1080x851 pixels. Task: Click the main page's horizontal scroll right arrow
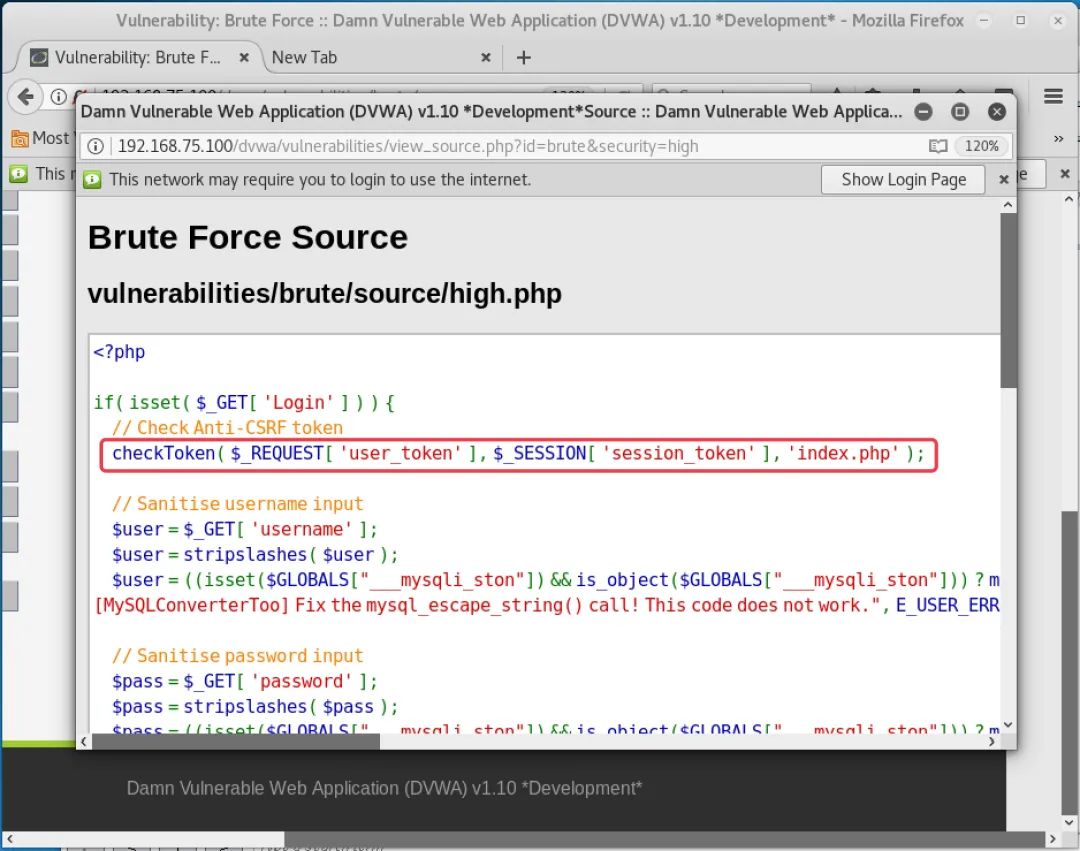coord(1052,839)
